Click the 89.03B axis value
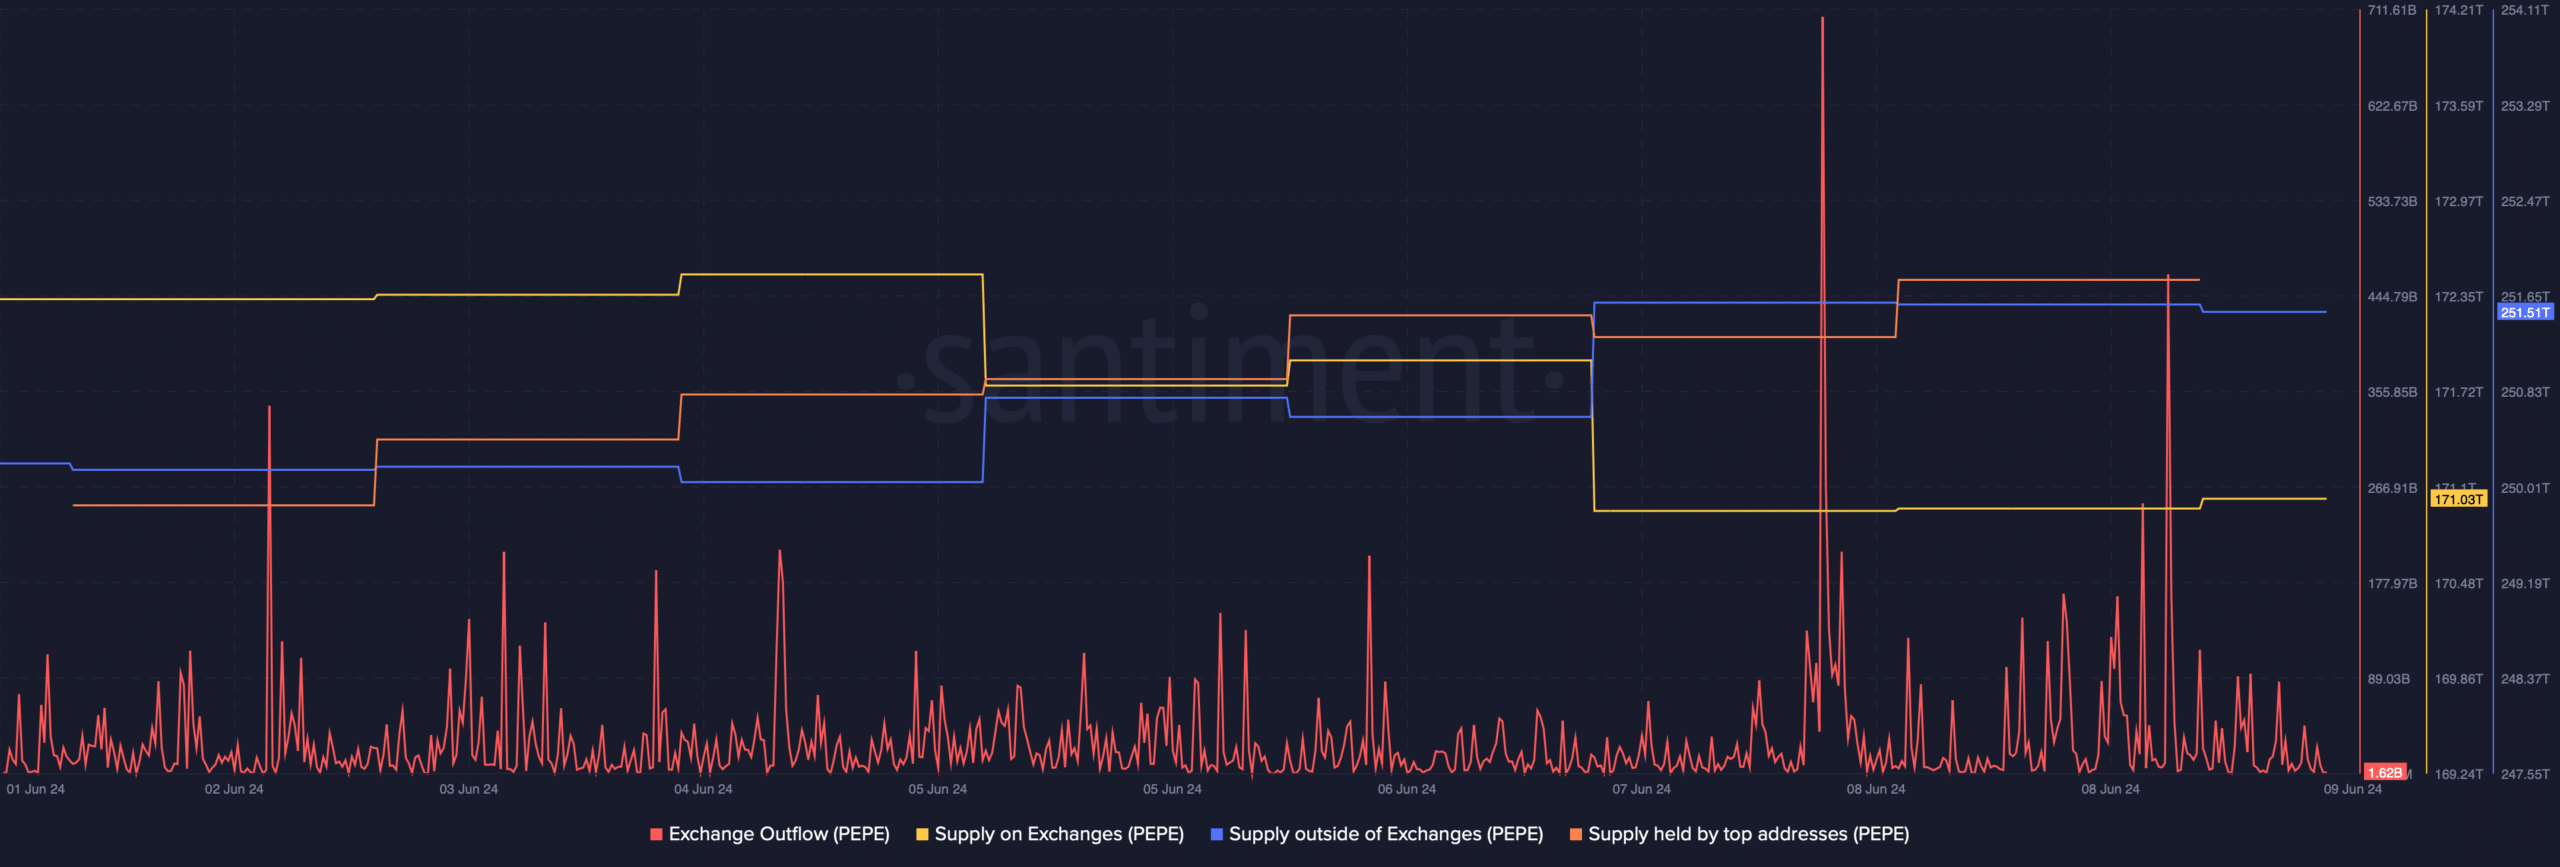 pos(2389,679)
